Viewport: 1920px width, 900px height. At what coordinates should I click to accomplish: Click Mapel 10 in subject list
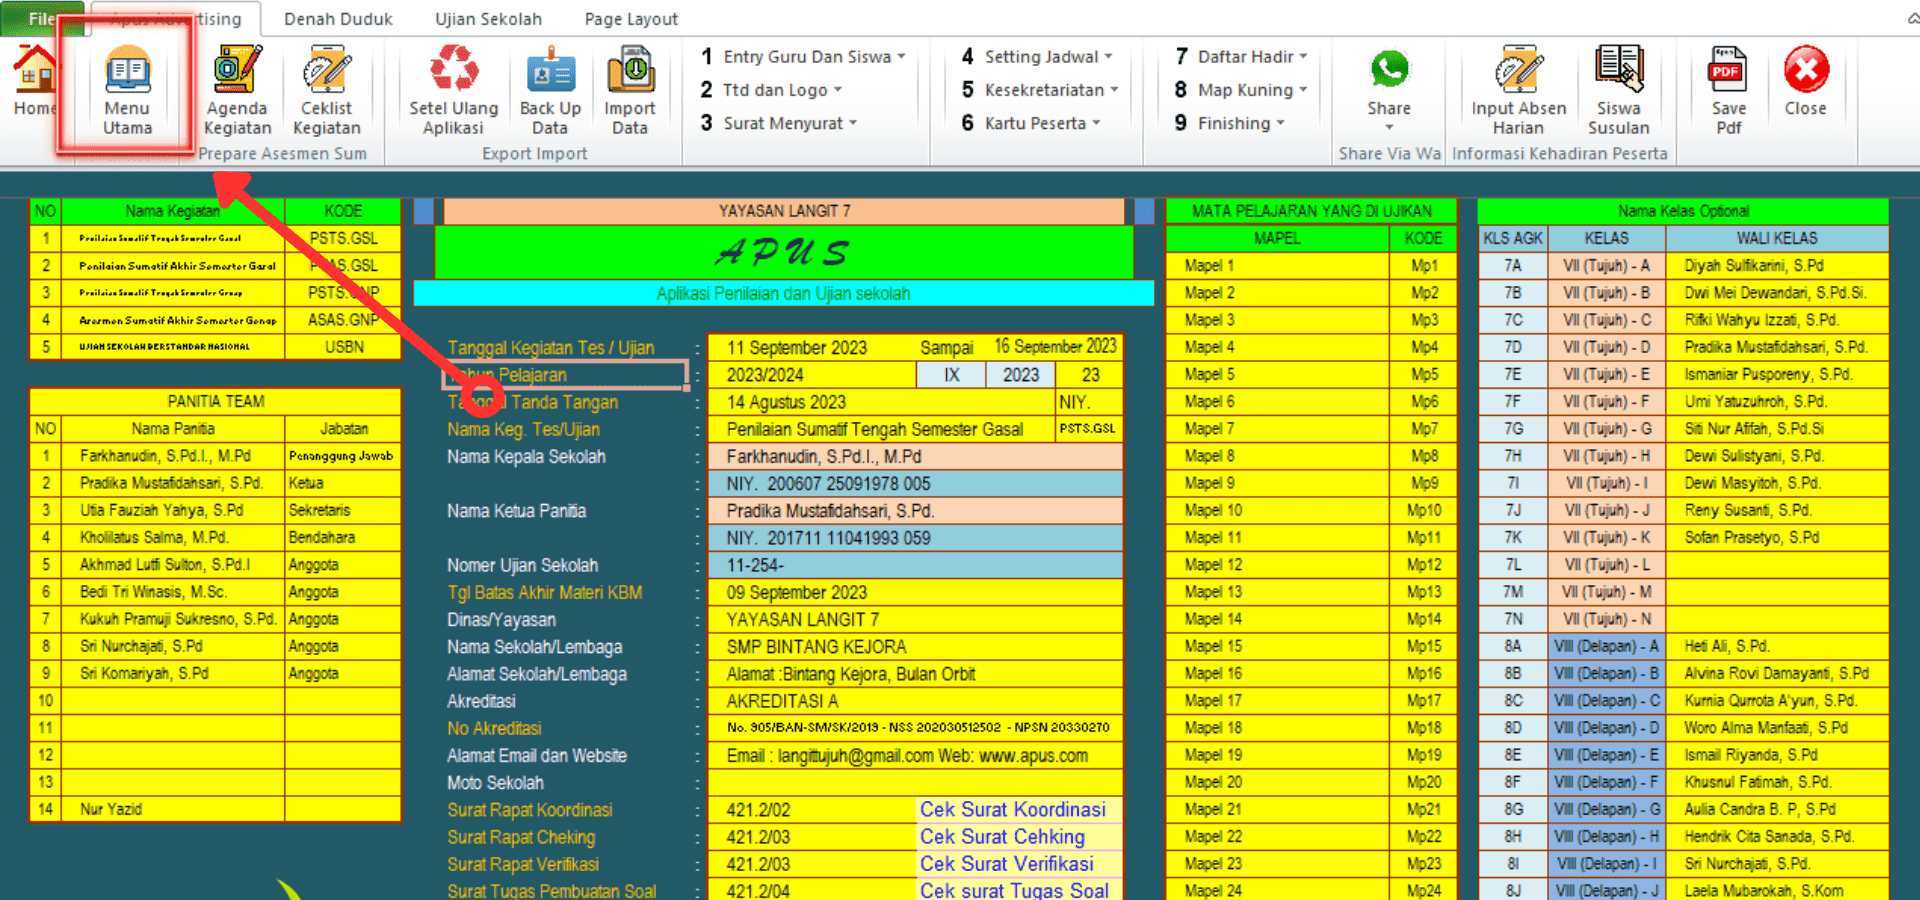(x=1277, y=510)
